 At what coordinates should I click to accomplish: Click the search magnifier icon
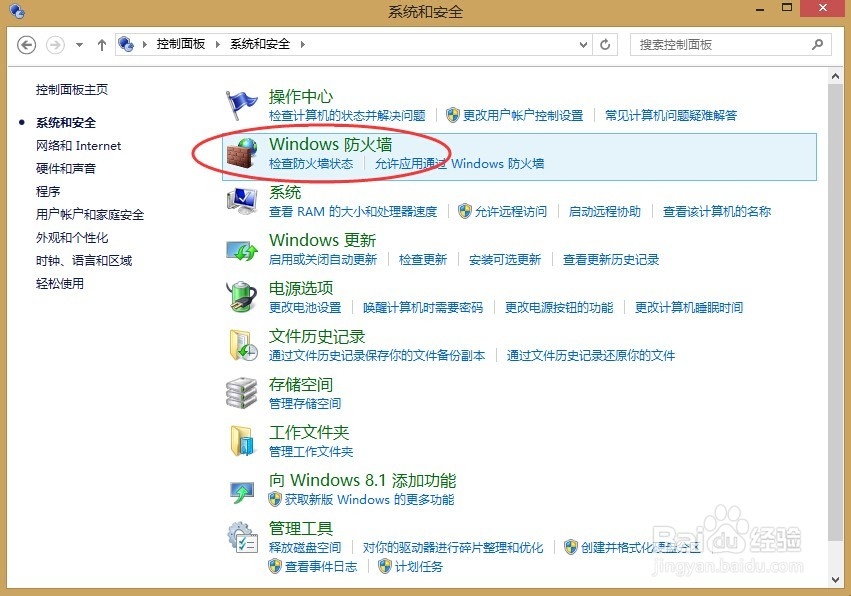pos(817,45)
